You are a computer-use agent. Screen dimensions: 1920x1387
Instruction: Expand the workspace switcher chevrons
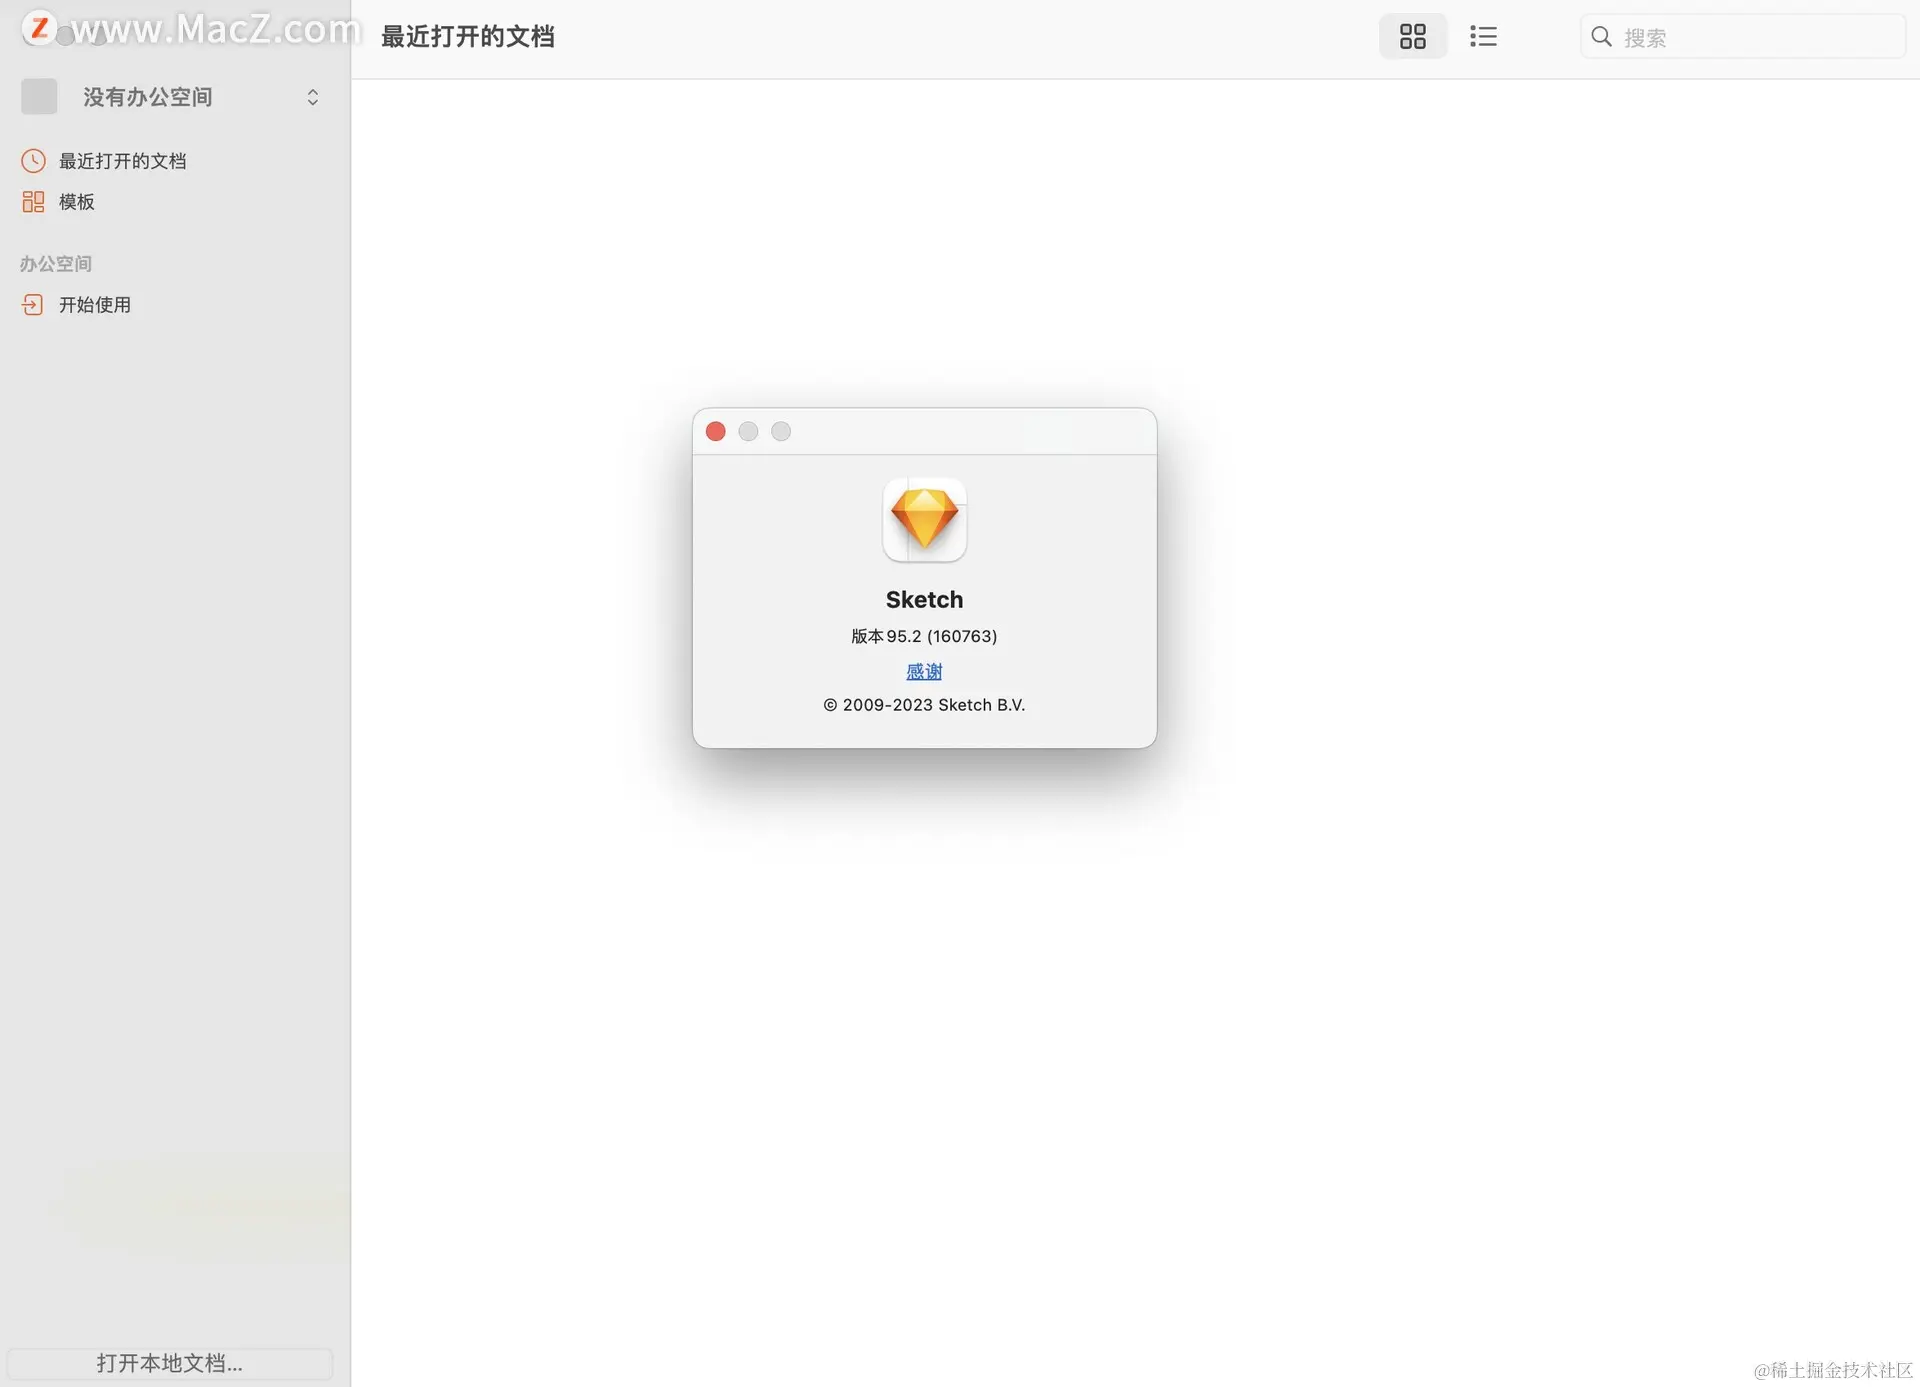pyautogui.click(x=312, y=97)
